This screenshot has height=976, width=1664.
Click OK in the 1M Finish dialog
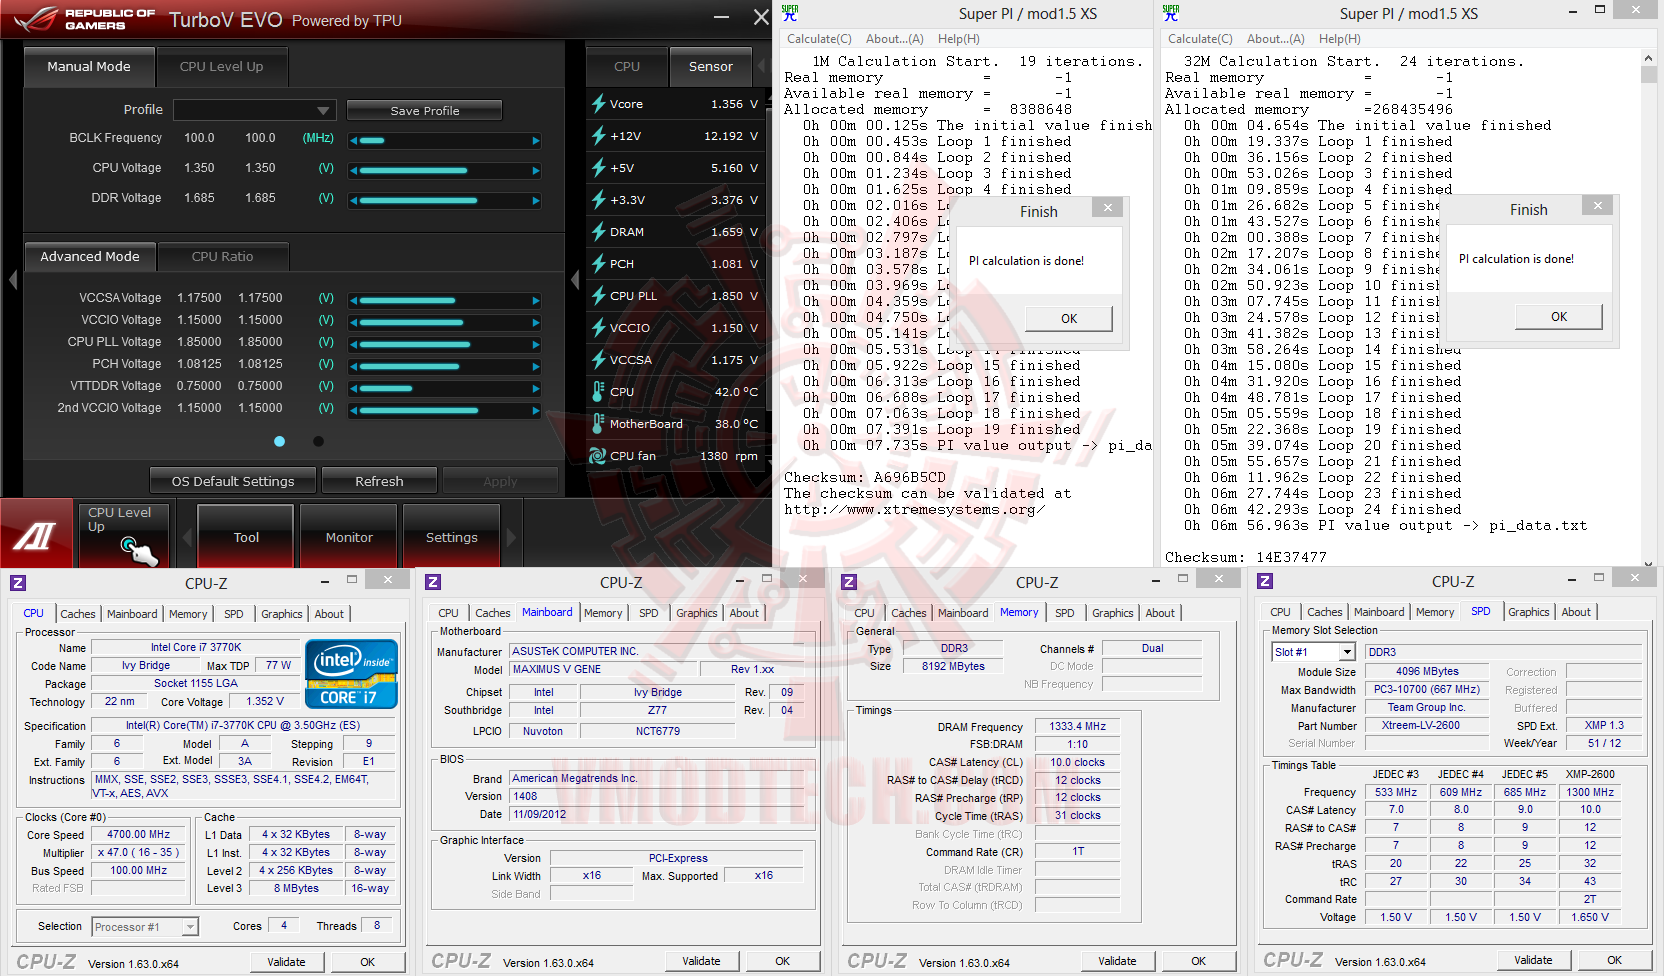pyautogui.click(x=1069, y=318)
